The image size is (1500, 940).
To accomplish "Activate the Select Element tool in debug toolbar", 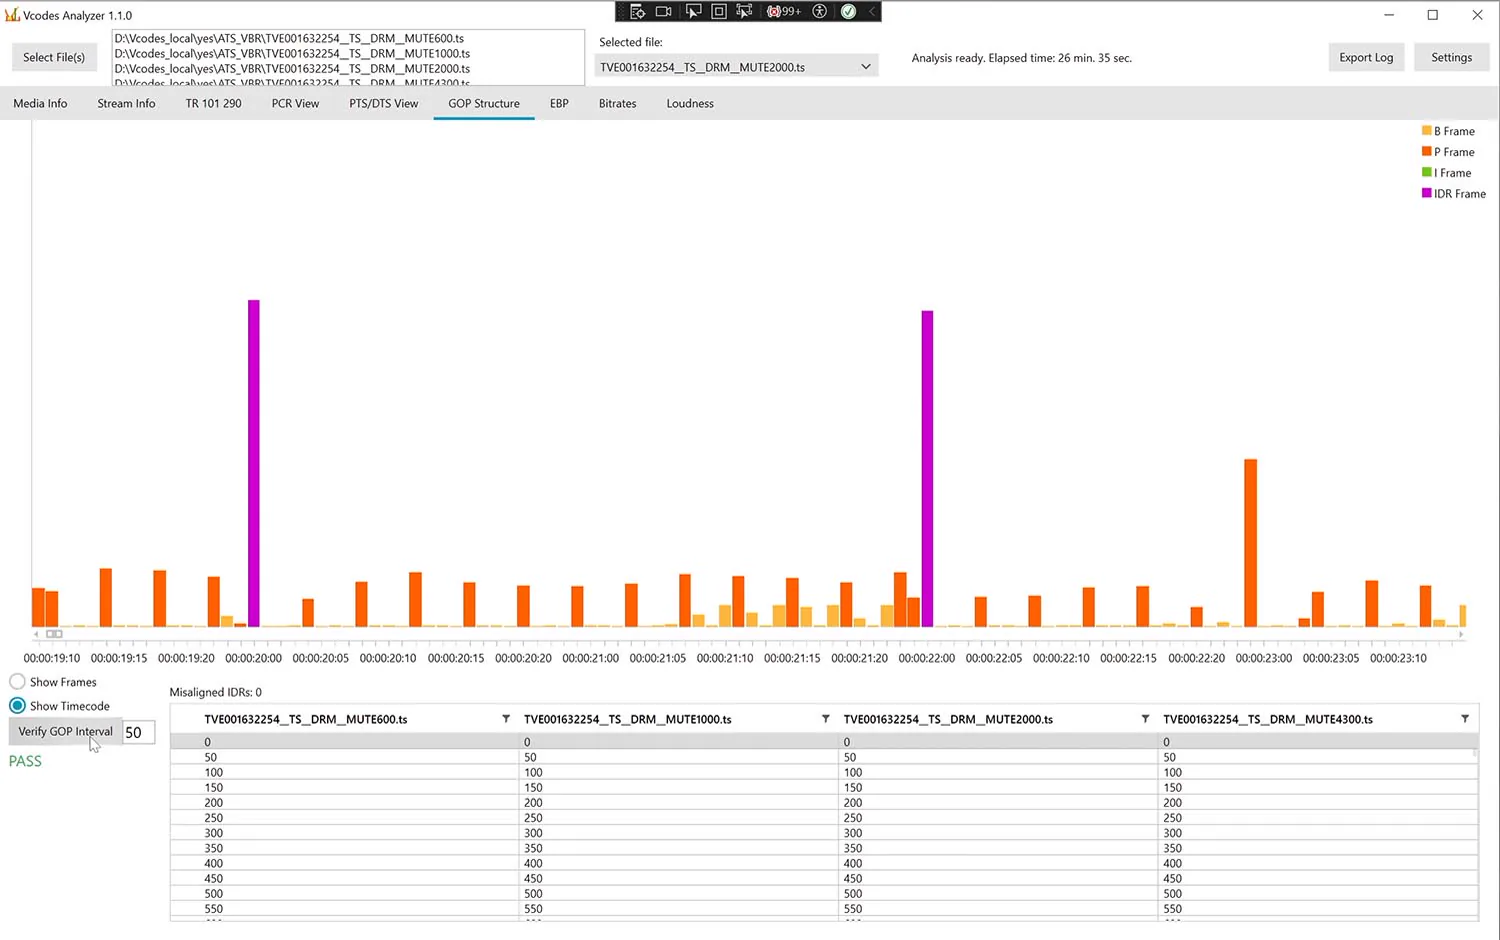I will (693, 12).
